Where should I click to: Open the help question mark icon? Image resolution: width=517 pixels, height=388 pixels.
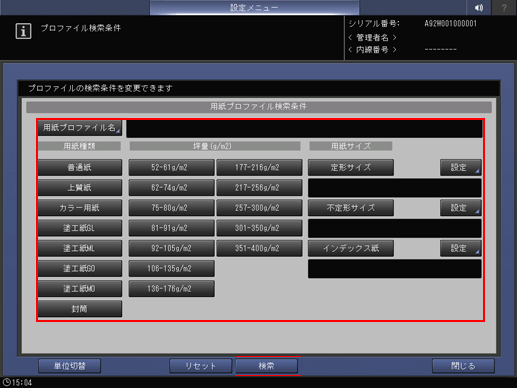point(504,7)
